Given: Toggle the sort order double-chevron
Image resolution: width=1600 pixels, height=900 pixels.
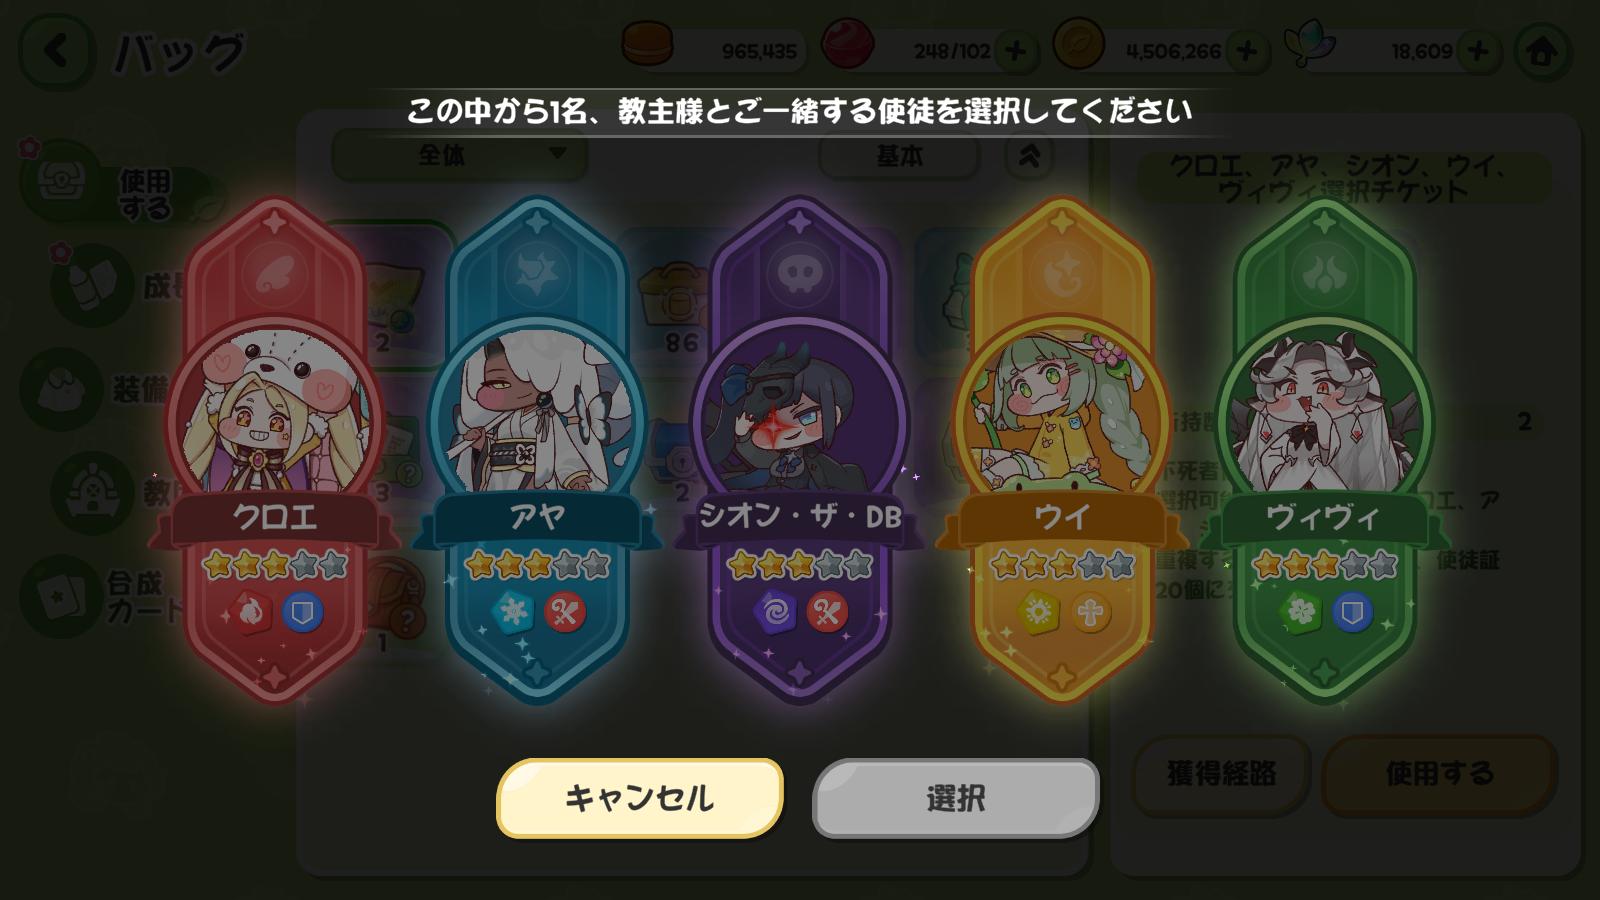Looking at the screenshot, I should coord(1029,156).
